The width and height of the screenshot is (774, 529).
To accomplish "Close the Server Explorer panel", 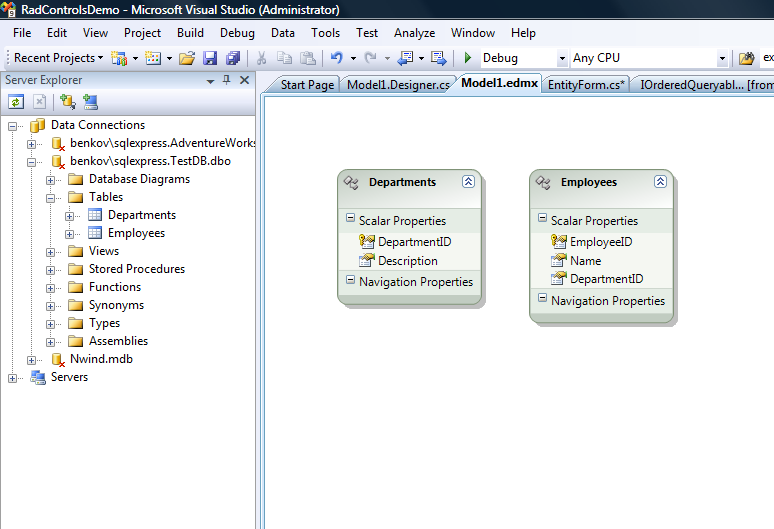I will coord(244,80).
